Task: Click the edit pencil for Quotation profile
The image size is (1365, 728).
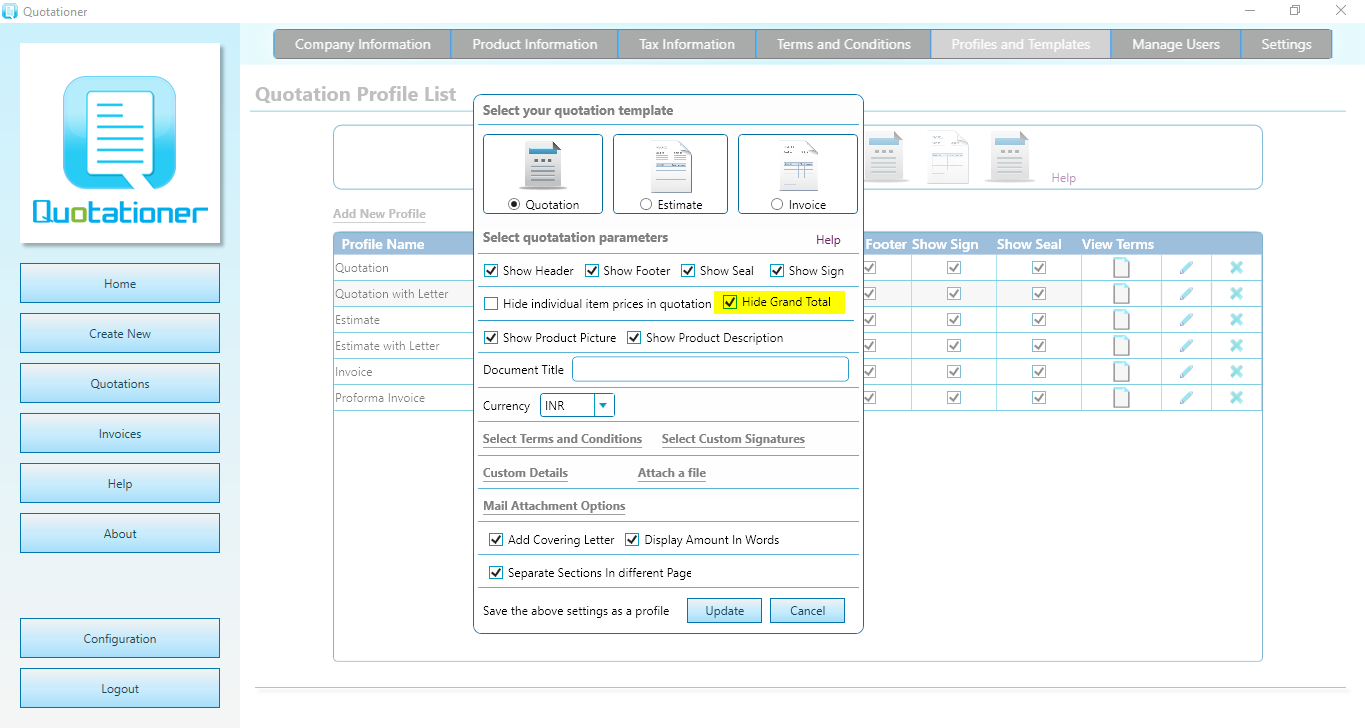Action: click(x=1186, y=267)
